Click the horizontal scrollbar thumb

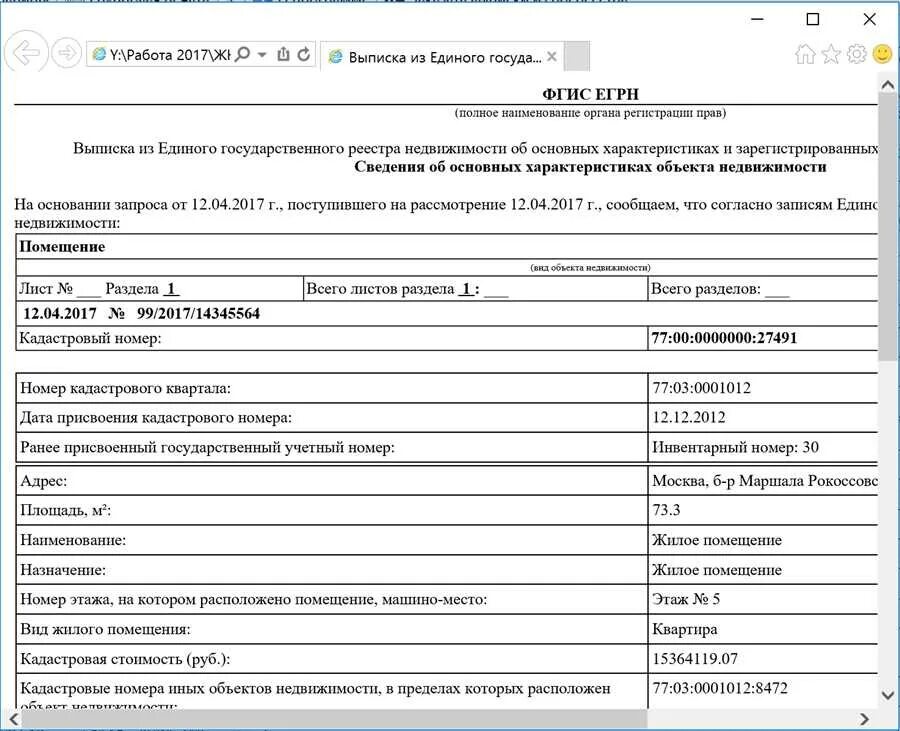[335, 718]
